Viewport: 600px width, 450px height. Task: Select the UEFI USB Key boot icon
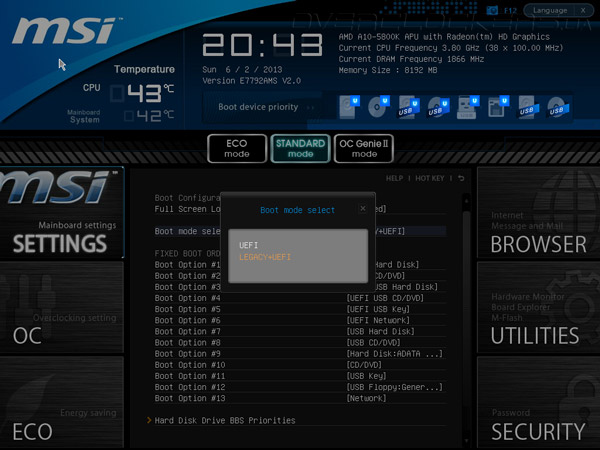point(468,108)
